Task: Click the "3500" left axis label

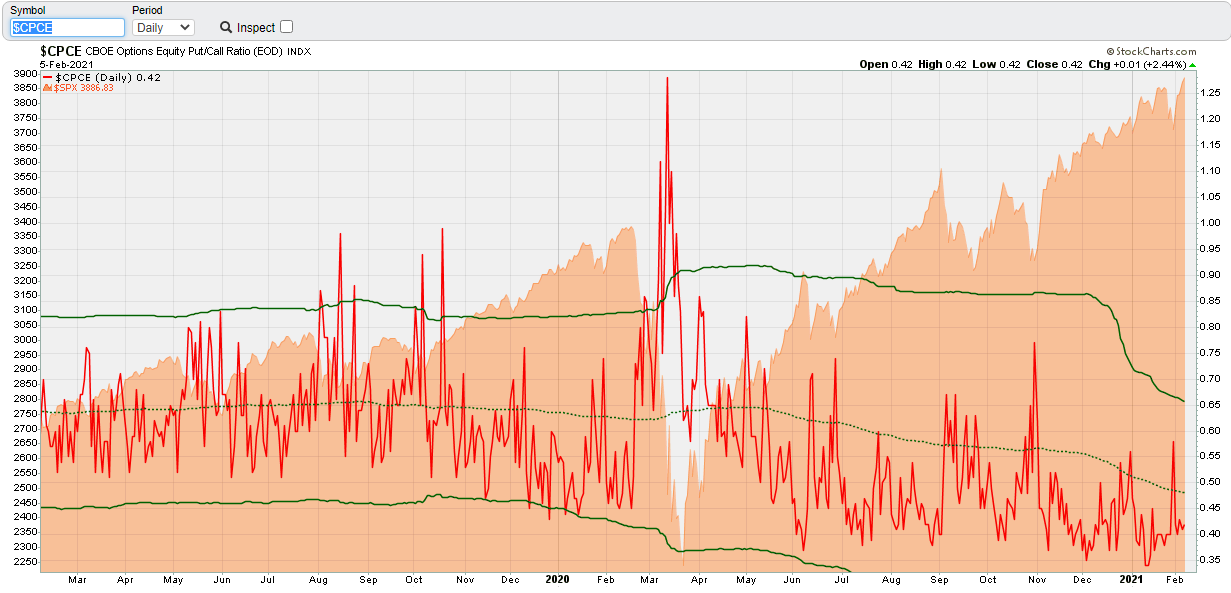Action: [x=25, y=191]
